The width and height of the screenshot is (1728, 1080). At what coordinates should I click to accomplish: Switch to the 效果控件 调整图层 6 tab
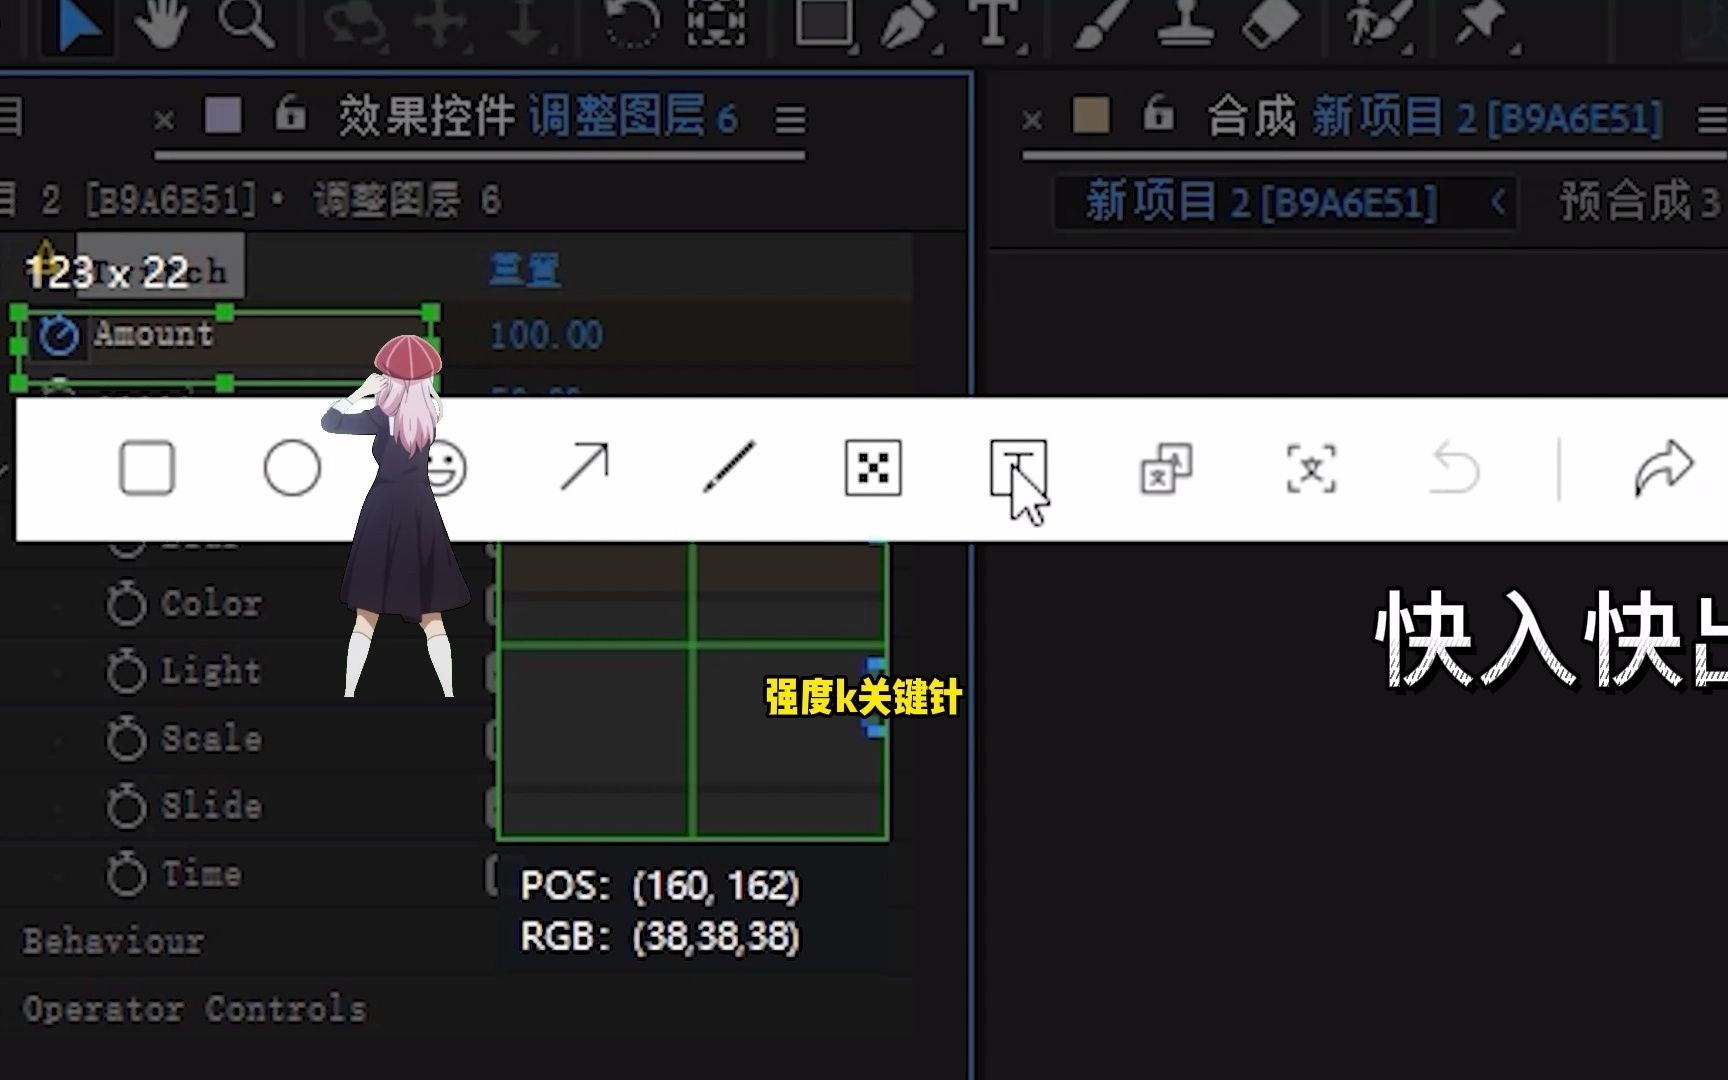coord(537,117)
